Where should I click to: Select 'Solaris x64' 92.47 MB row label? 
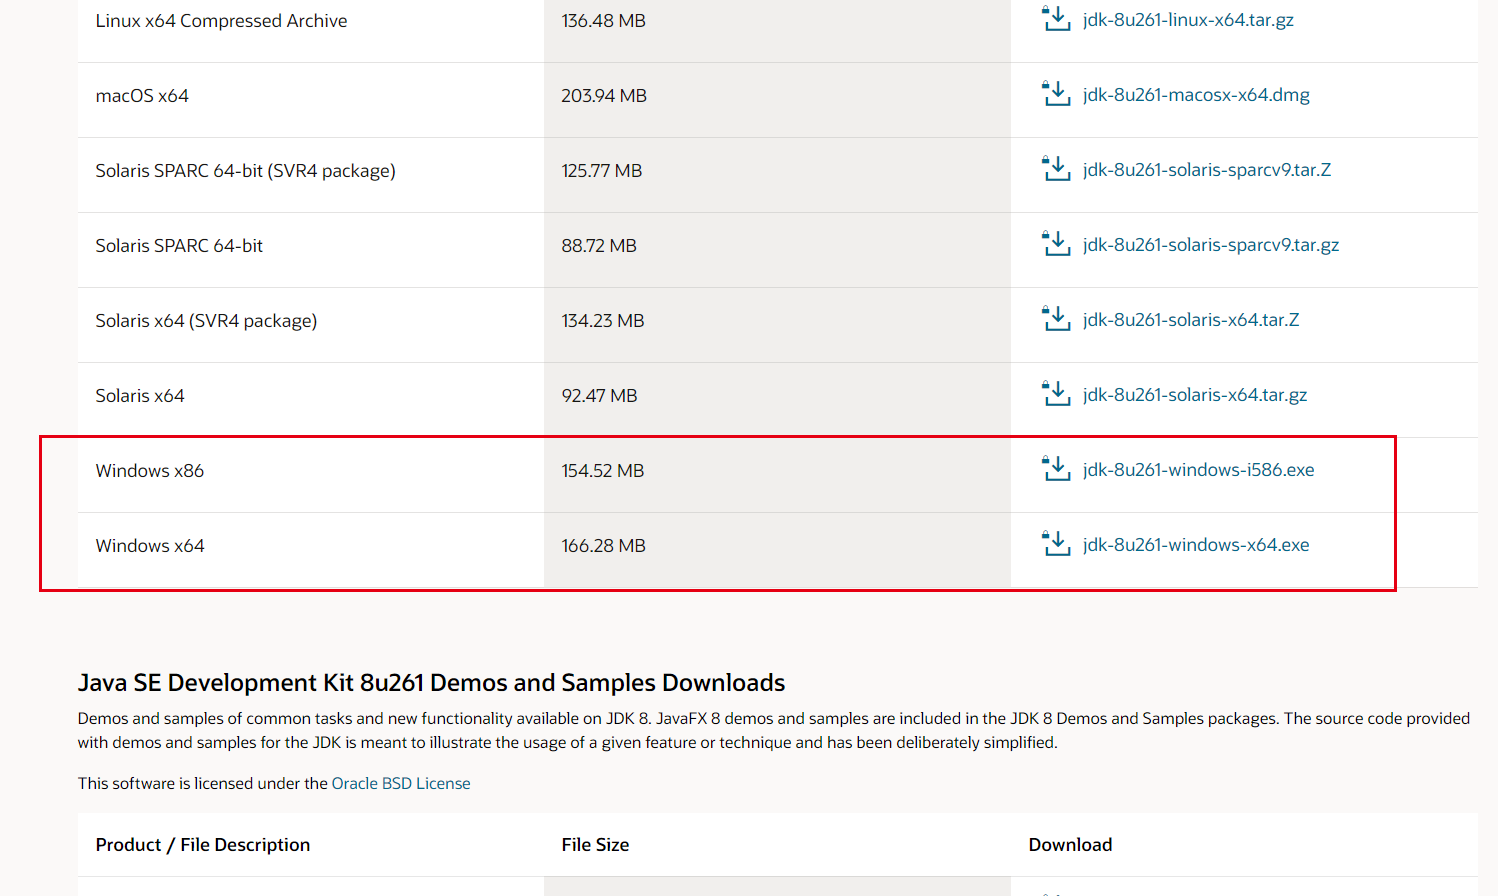140,396
